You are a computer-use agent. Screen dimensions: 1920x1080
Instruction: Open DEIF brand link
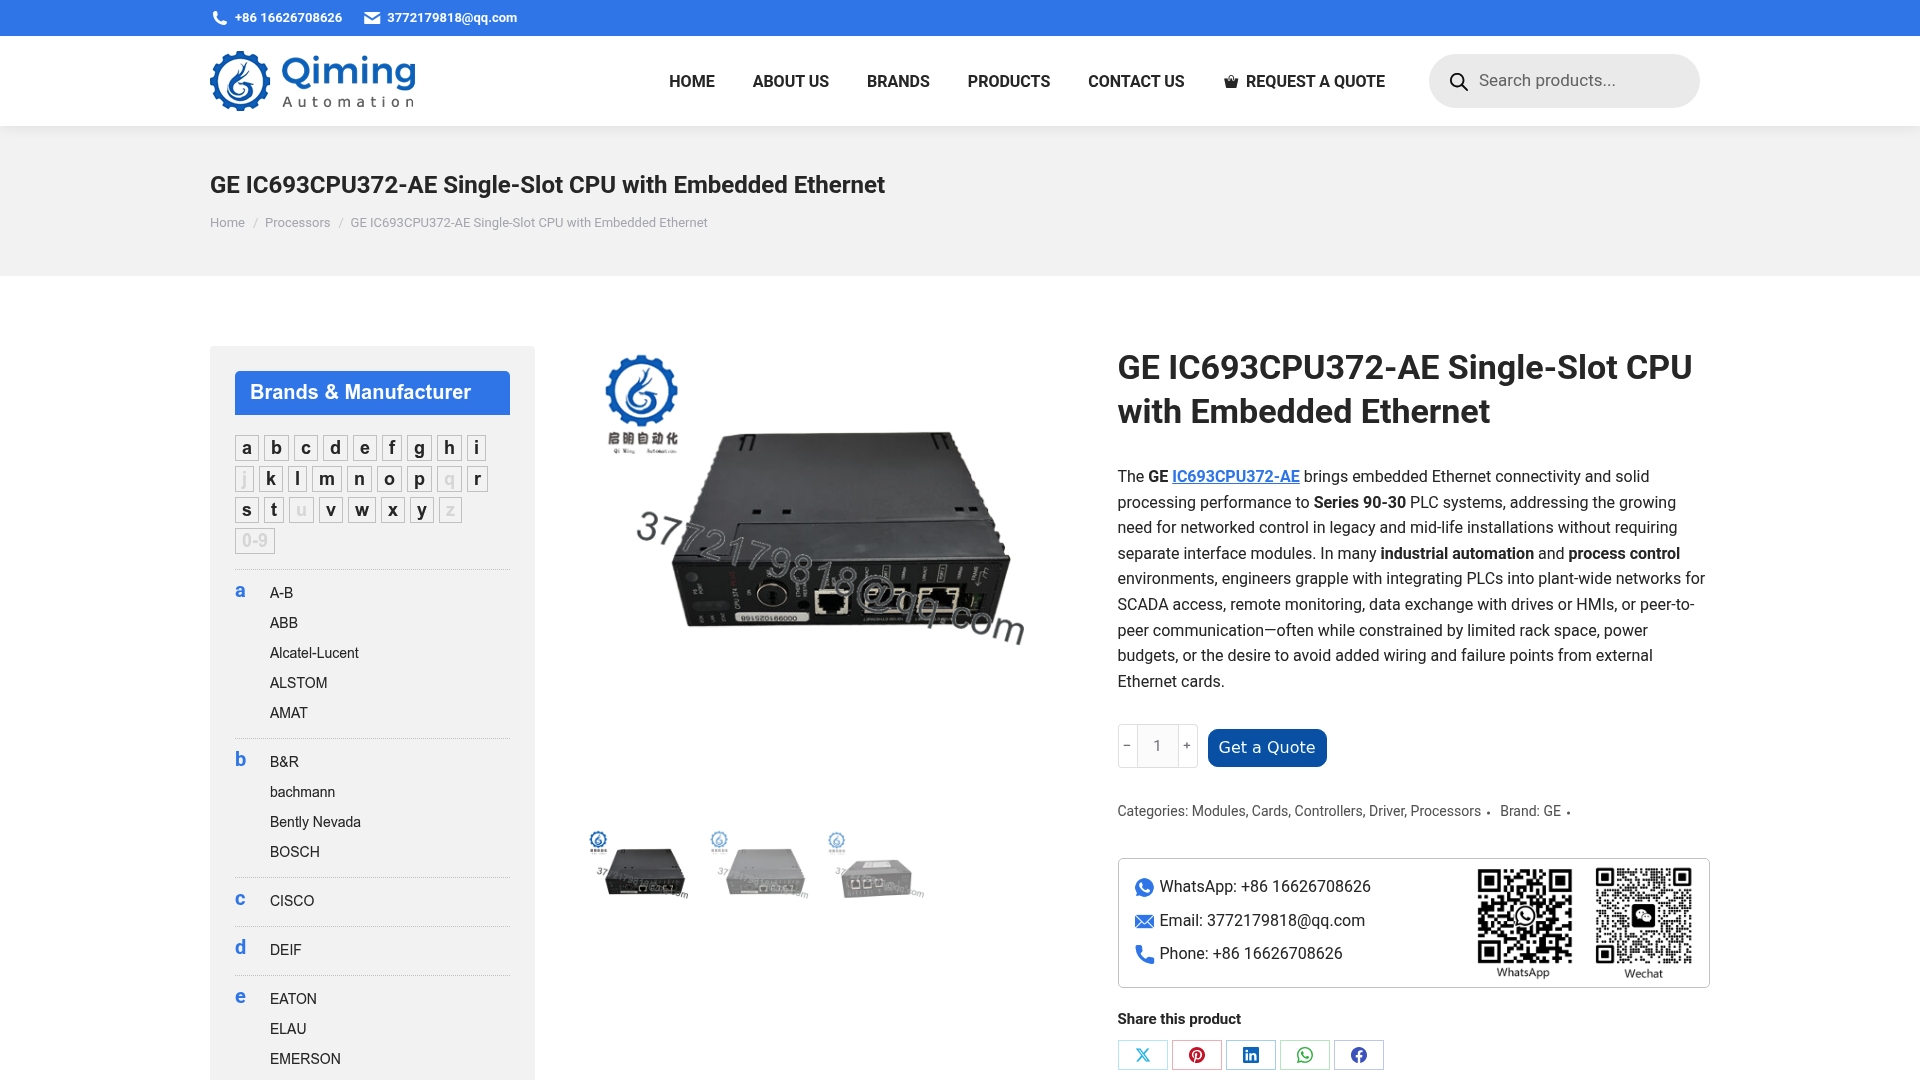[285, 950]
